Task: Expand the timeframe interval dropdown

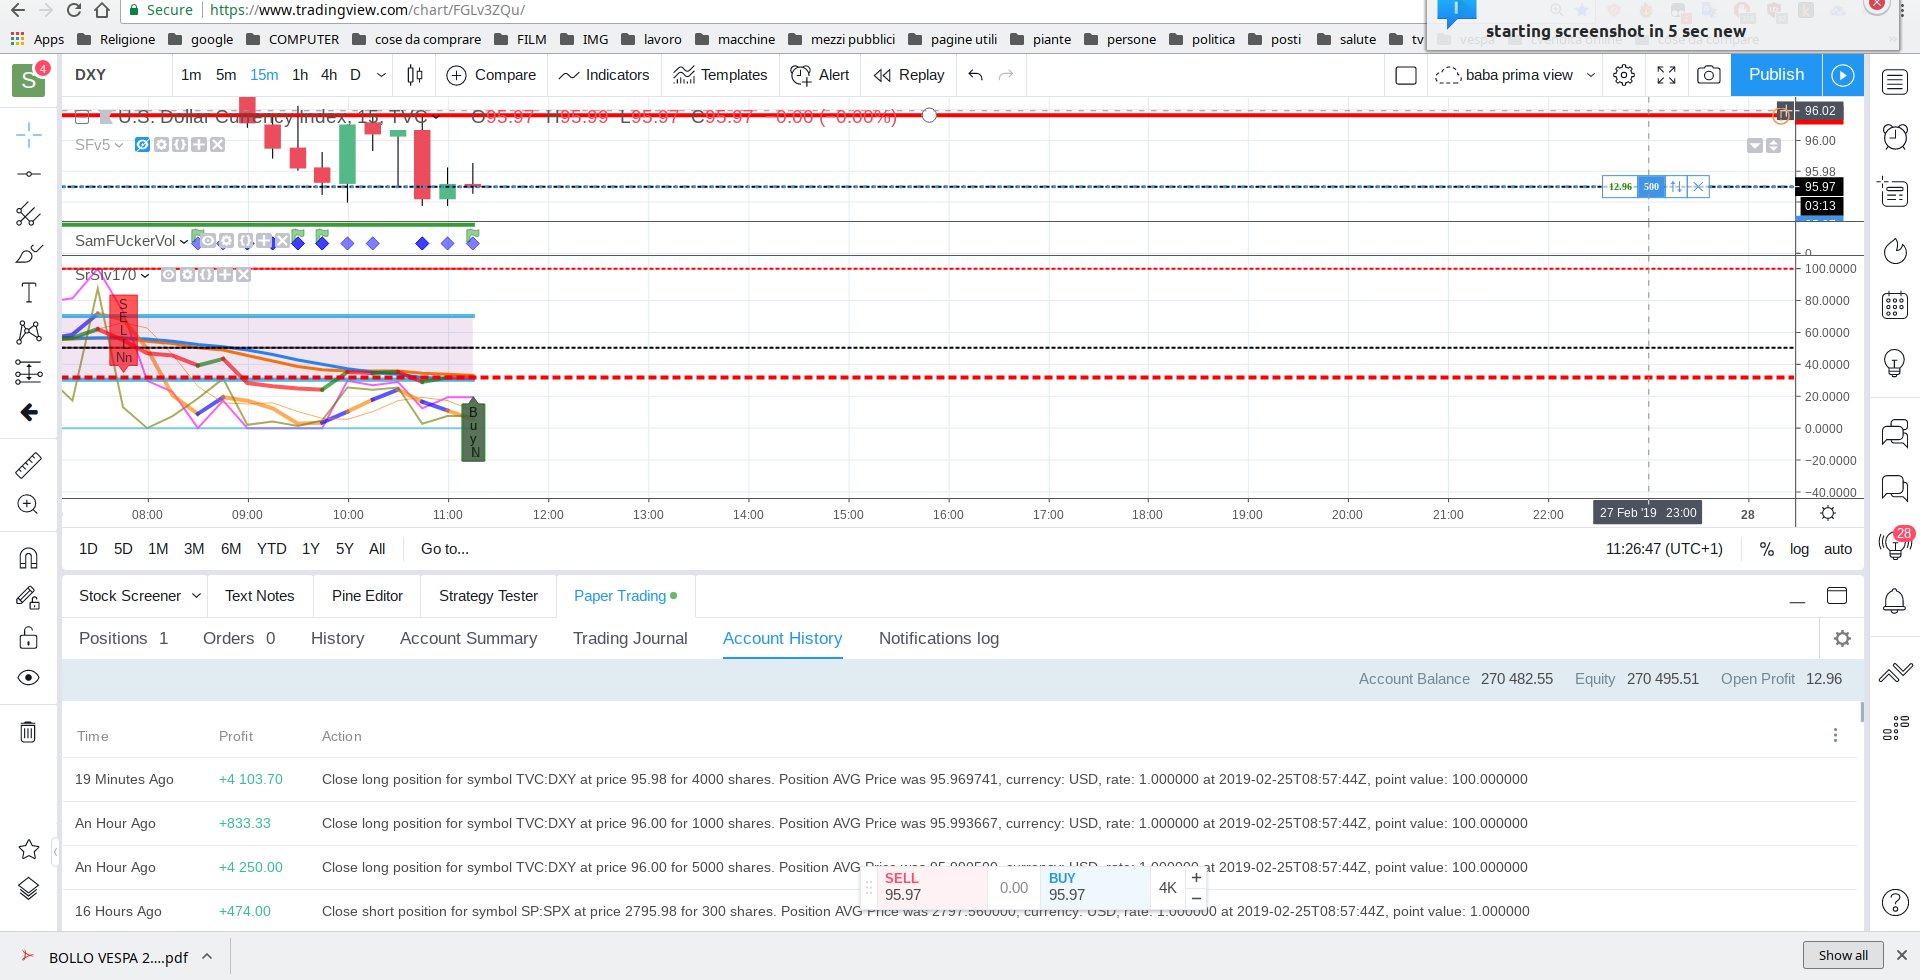Action: [x=381, y=75]
